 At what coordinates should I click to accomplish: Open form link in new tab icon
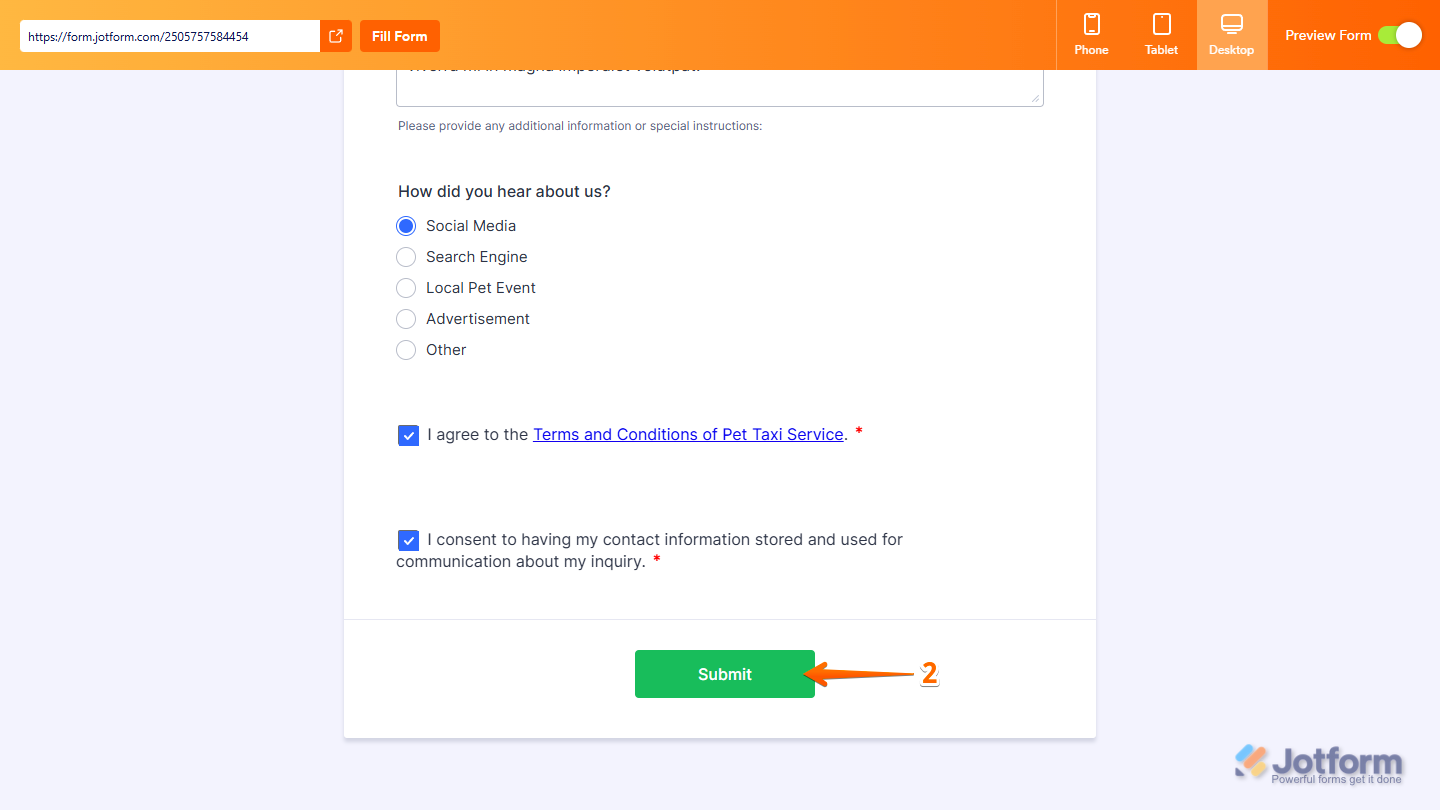pyautogui.click(x=336, y=36)
